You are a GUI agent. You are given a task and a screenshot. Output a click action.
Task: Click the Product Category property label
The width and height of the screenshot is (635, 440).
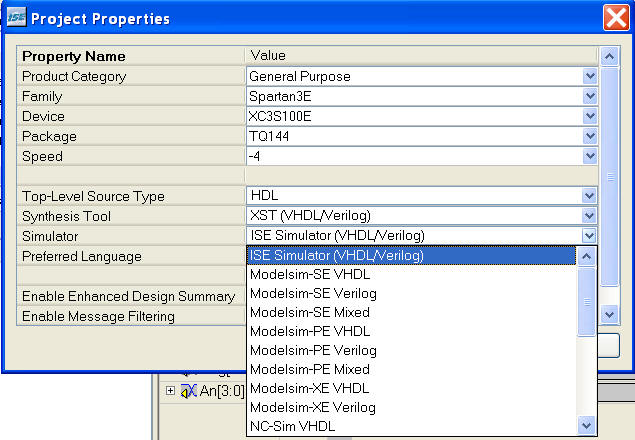(74, 77)
